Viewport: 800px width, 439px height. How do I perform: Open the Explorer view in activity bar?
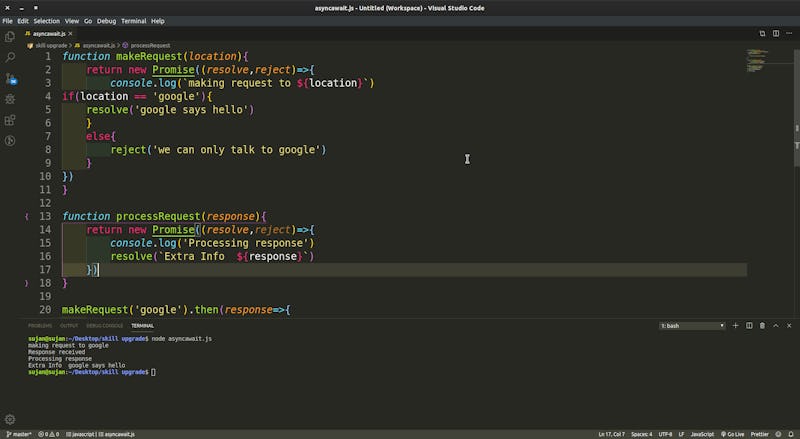tap(10, 37)
